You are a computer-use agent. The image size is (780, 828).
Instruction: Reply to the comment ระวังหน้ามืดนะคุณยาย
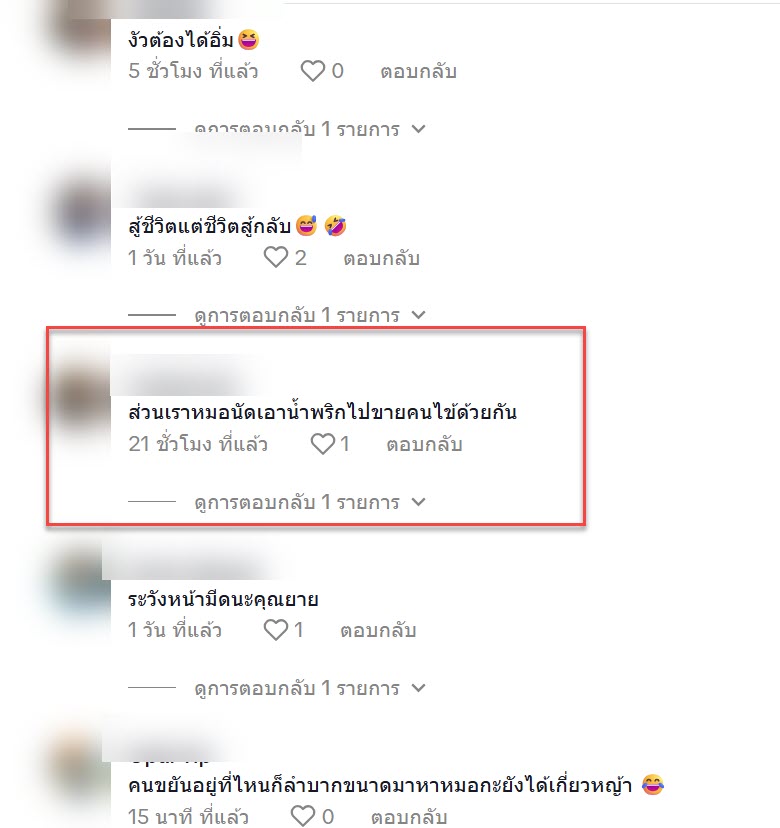pos(378,631)
